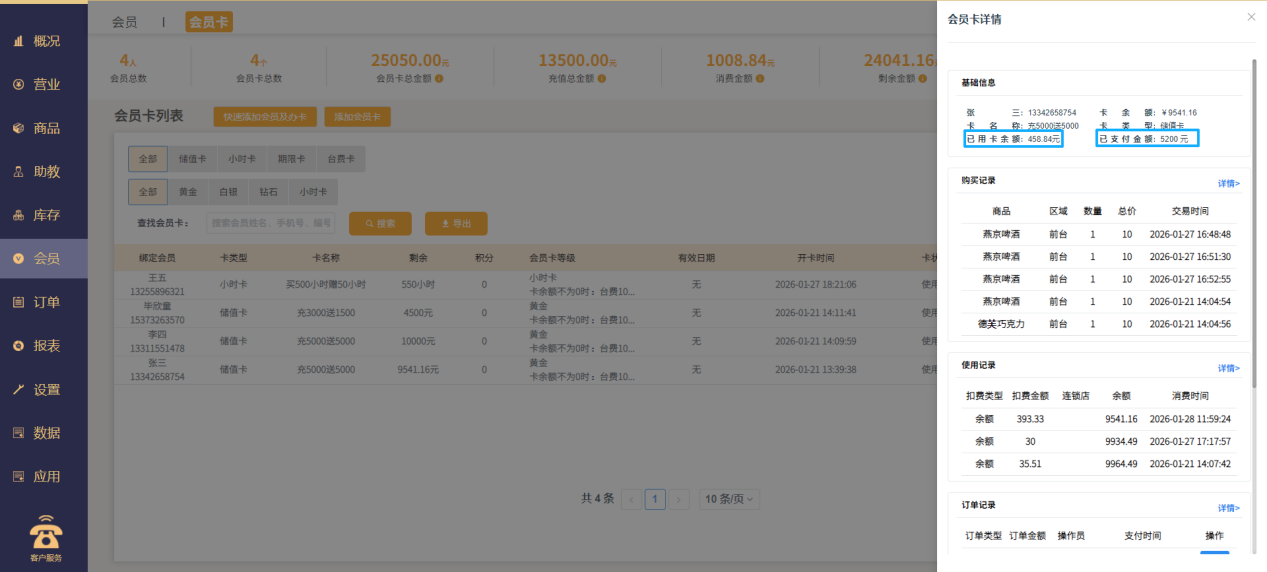Click 详情 link in 购买记录 section
The height and width of the screenshot is (572, 1267).
(x=1228, y=184)
